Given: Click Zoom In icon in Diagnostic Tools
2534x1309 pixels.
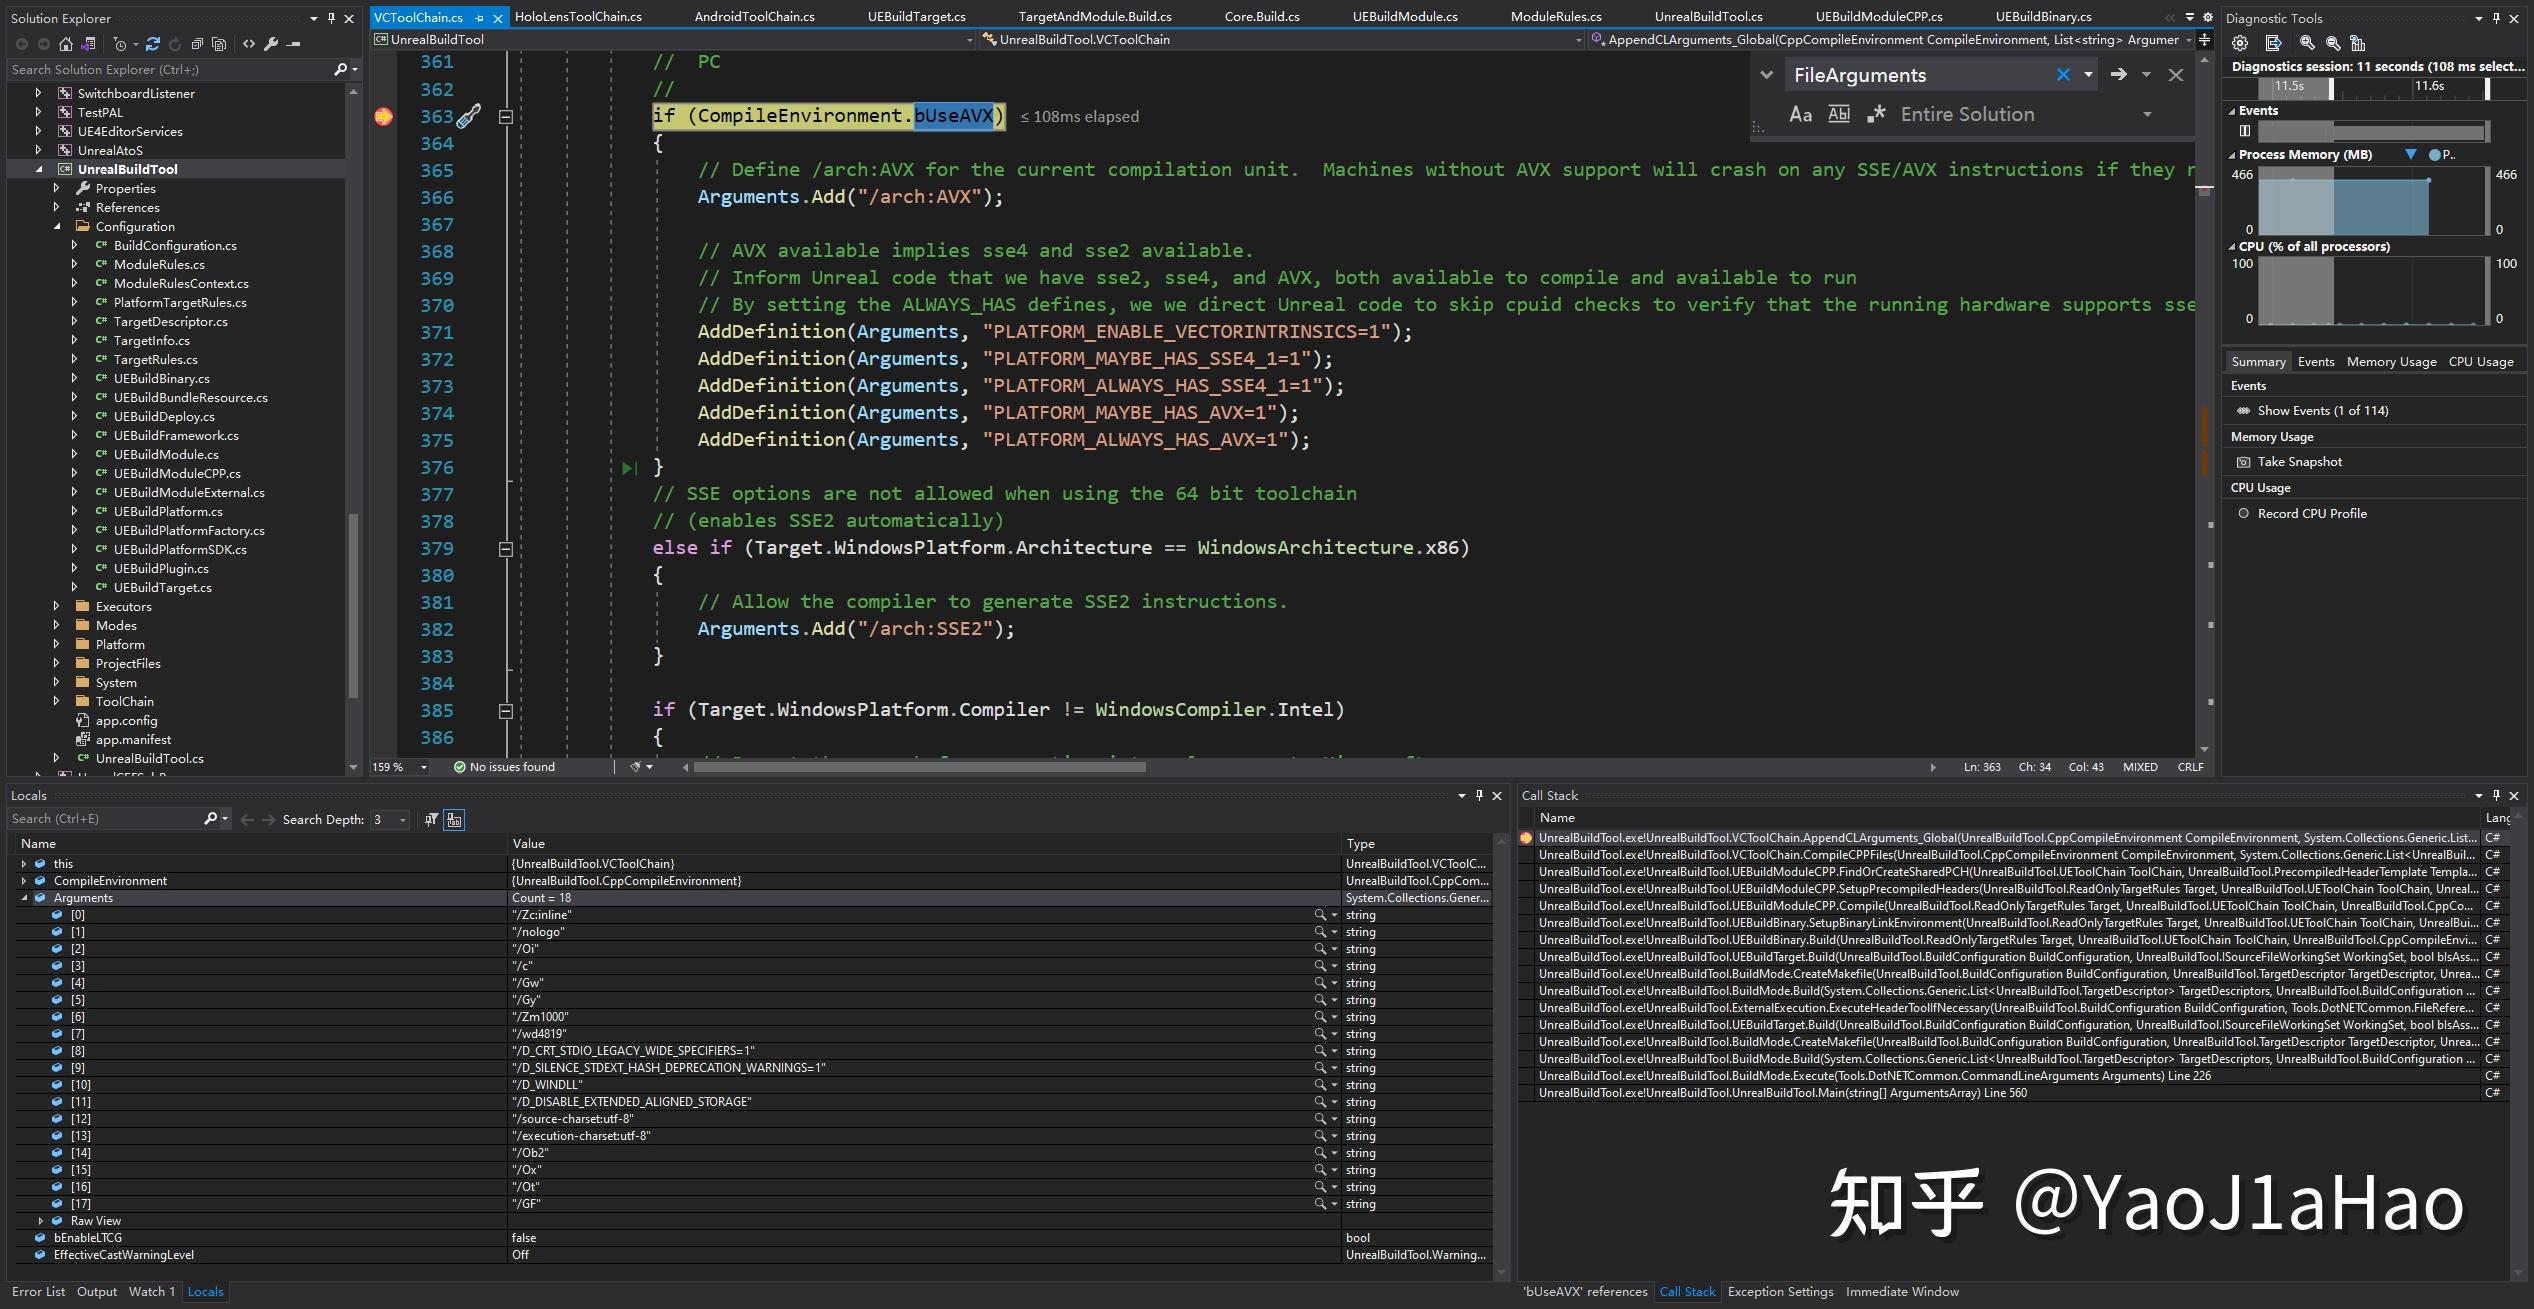Looking at the screenshot, I should tap(2307, 43).
